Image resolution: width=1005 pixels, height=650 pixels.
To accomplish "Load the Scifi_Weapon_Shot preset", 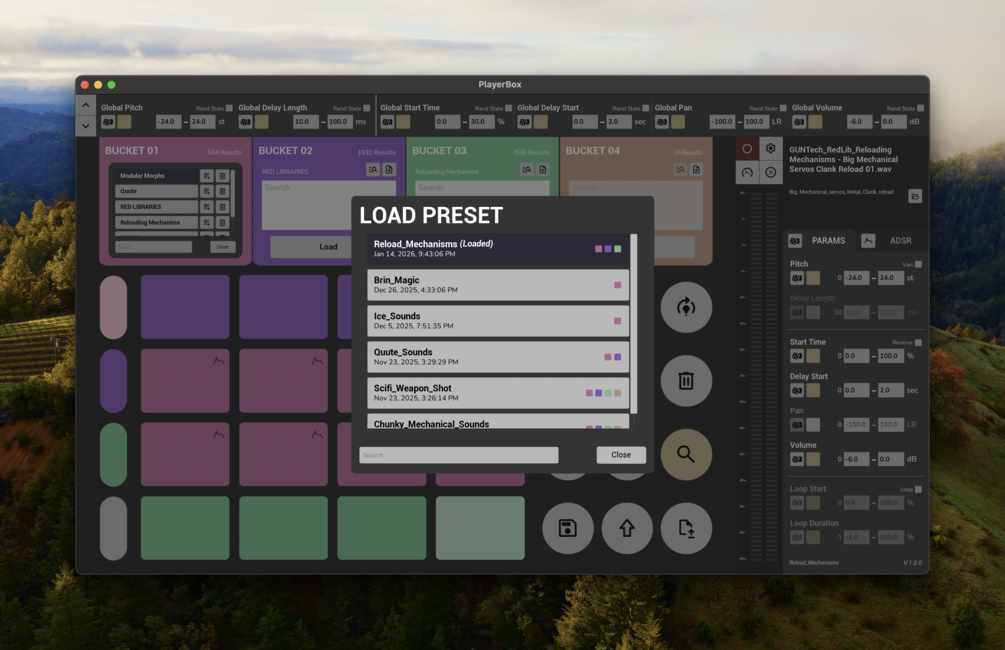I will [498, 392].
